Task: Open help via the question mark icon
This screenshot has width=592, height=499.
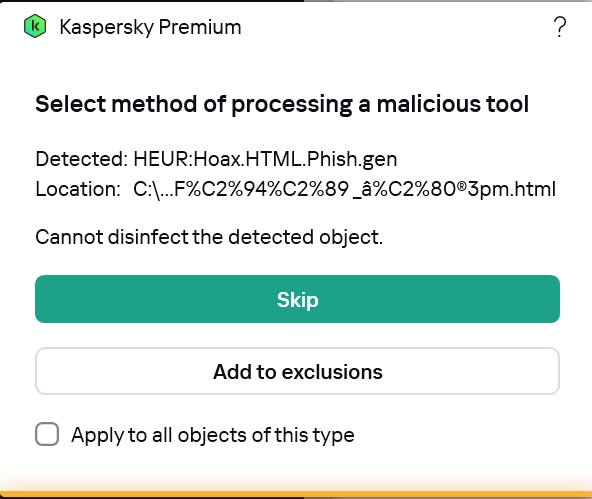Action: coord(560,27)
